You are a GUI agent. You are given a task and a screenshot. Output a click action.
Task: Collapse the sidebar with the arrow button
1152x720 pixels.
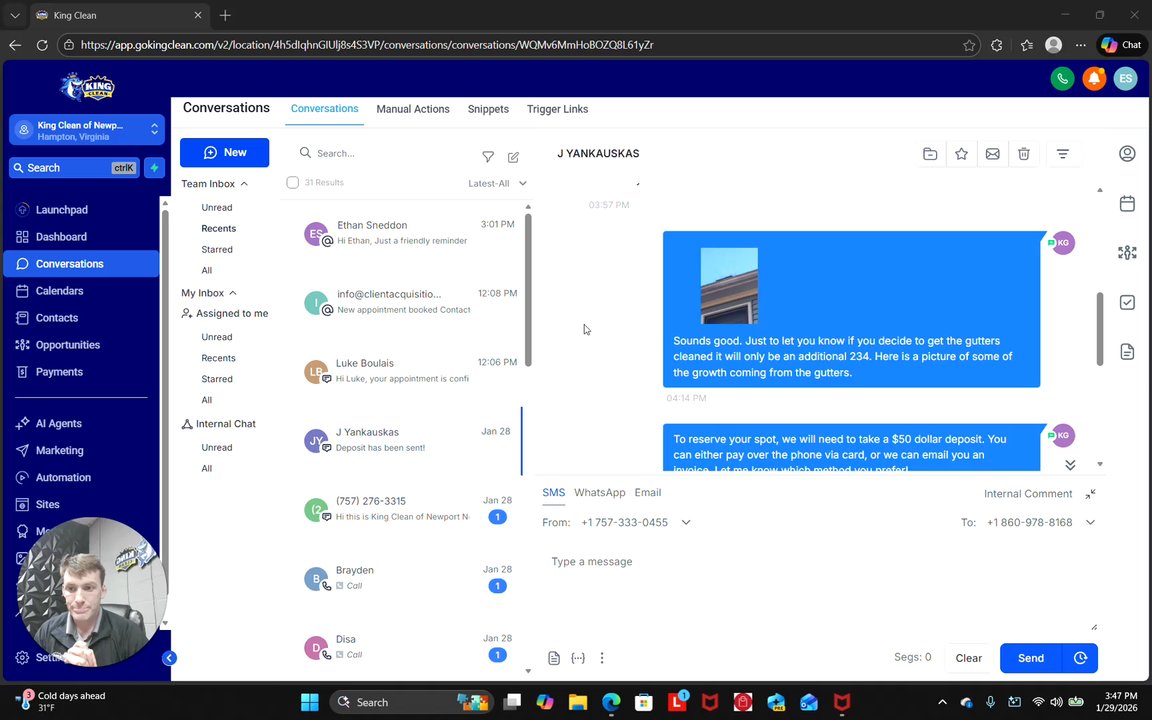pos(169,658)
